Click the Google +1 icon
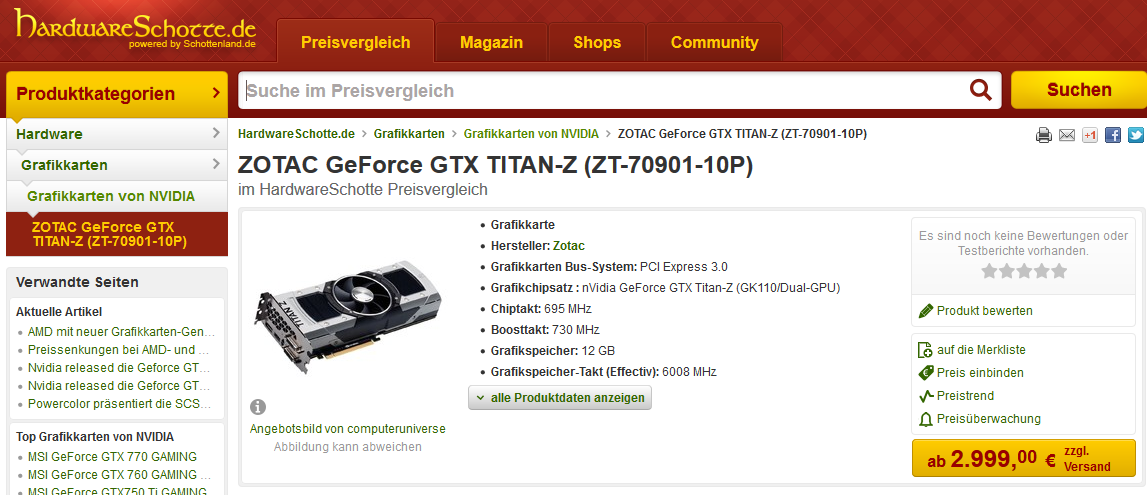Screen dimensions: 1147x495 (1090, 135)
